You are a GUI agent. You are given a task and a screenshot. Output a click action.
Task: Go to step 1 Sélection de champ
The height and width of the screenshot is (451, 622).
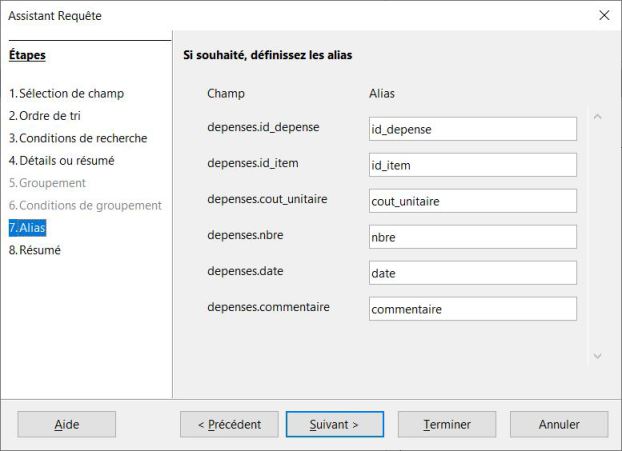click(x=66, y=94)
